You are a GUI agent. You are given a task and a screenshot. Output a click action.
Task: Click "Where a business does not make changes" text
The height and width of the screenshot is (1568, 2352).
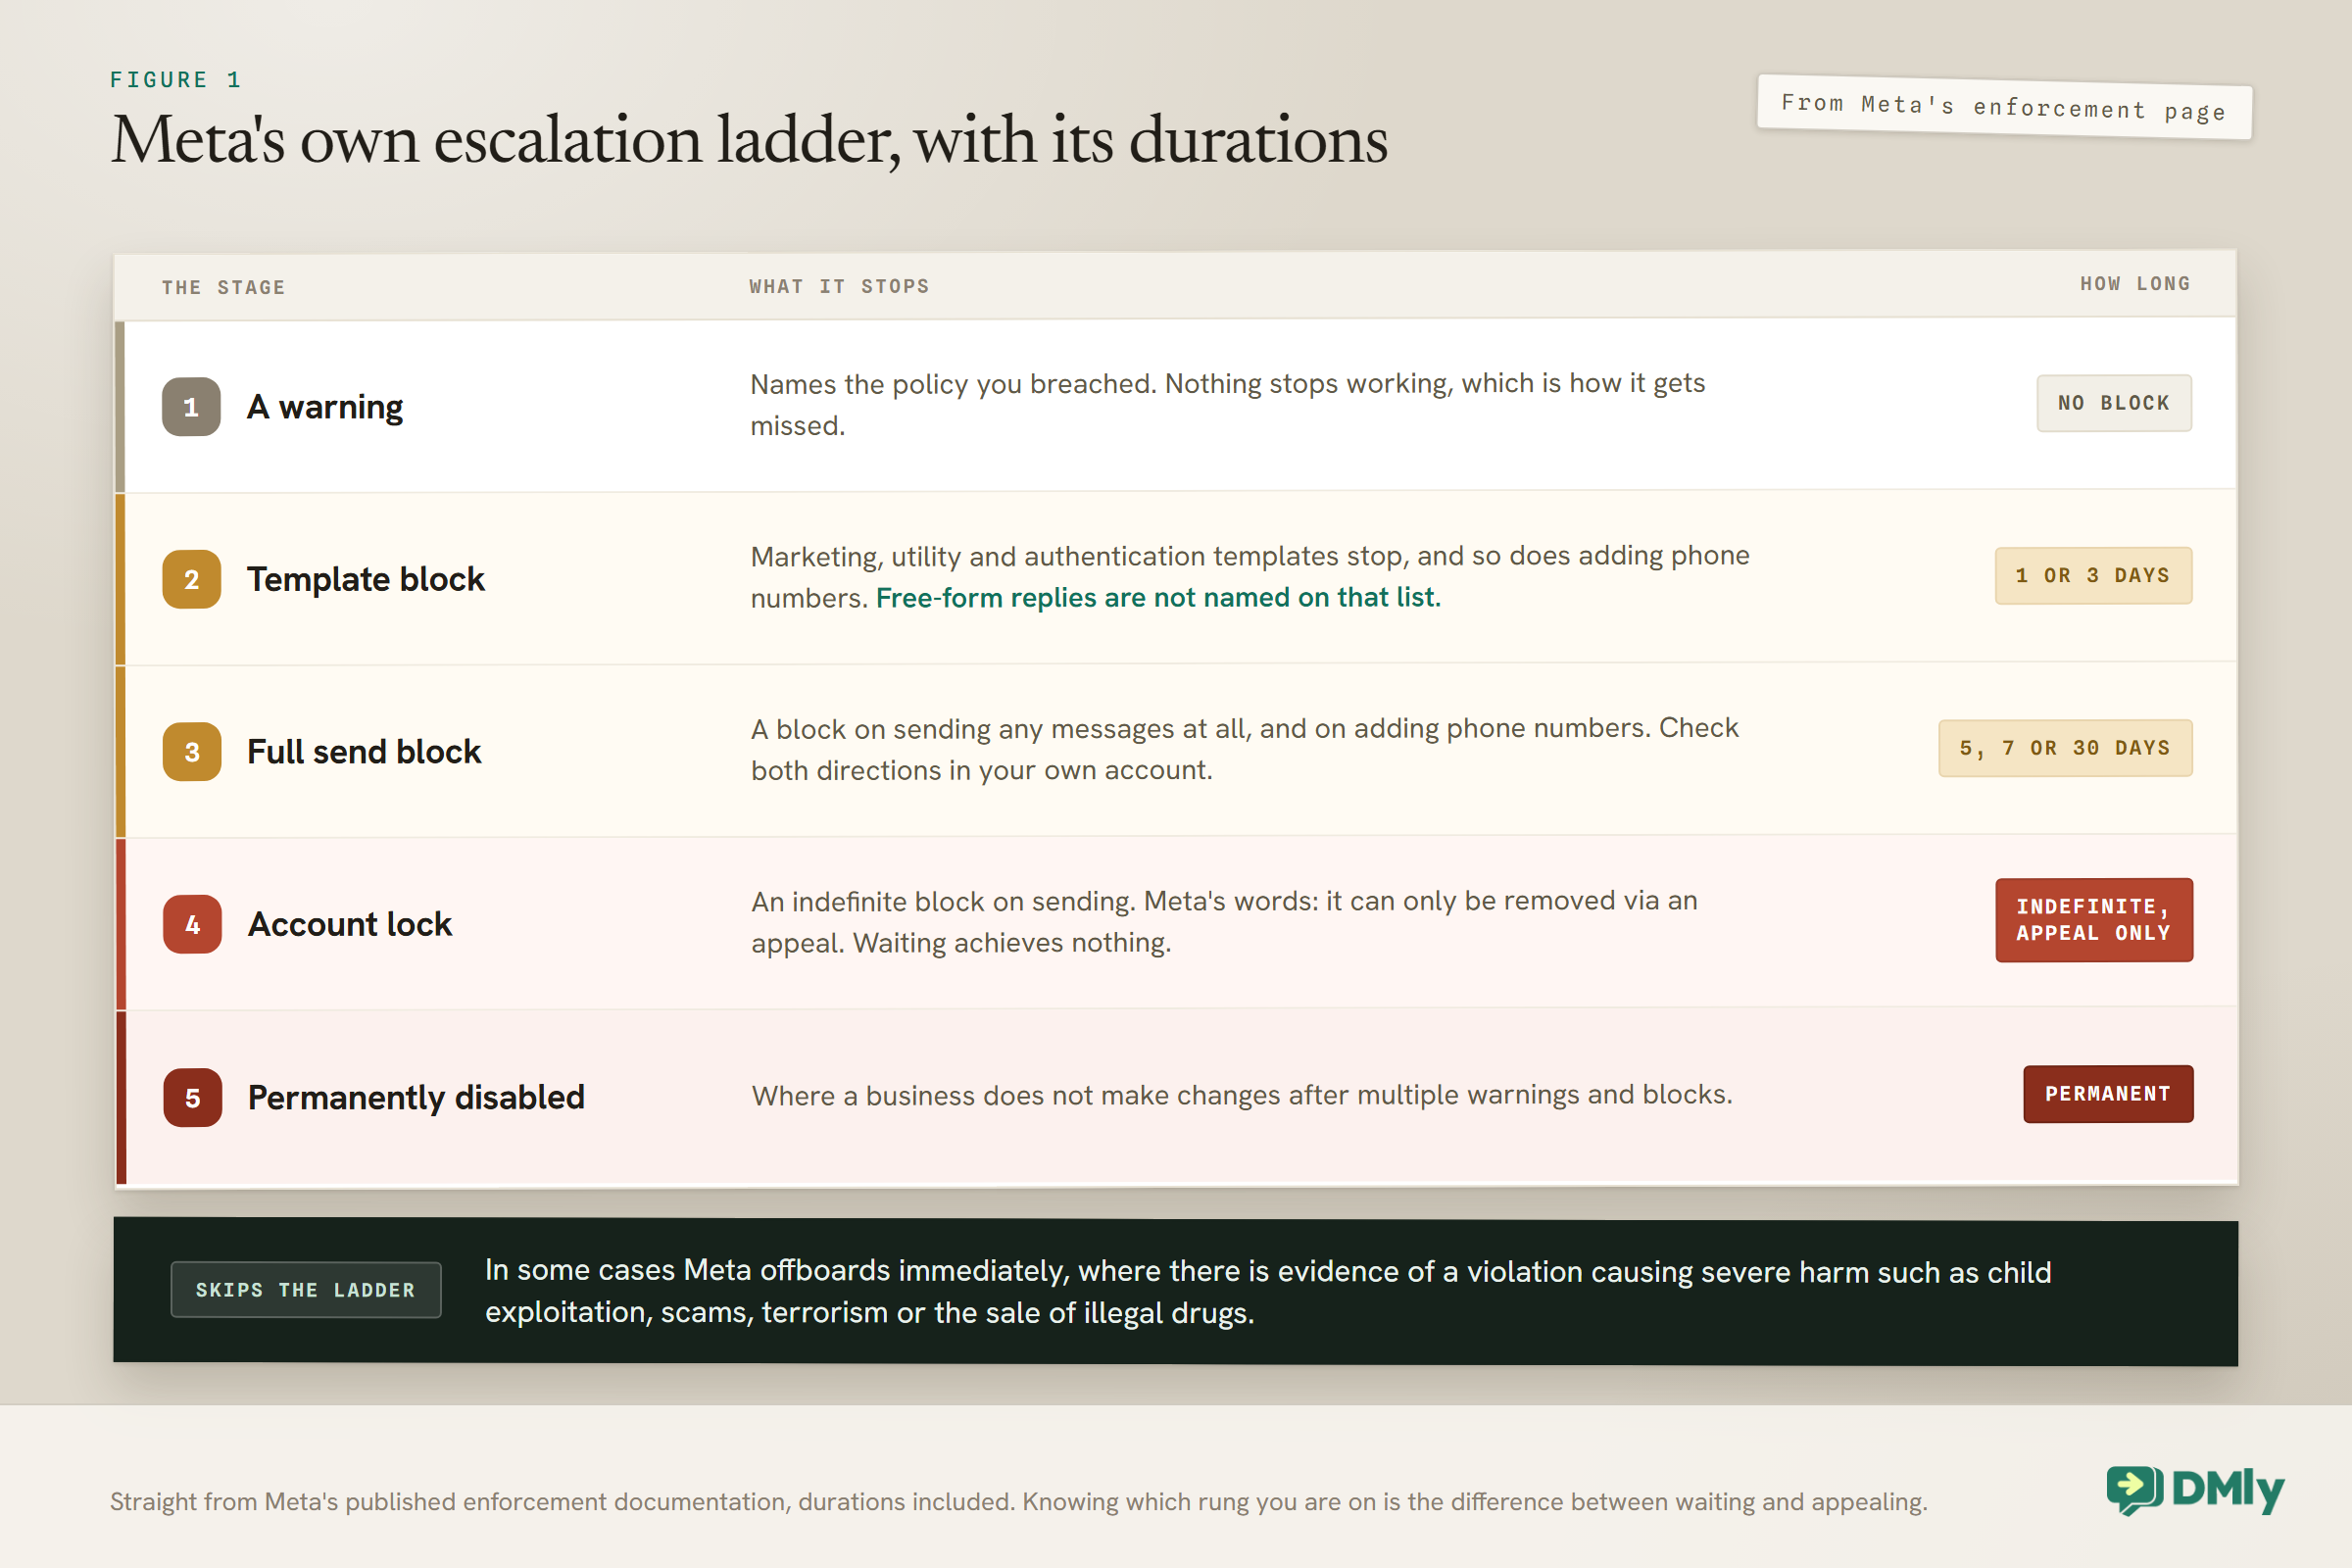(1242, 1095)
